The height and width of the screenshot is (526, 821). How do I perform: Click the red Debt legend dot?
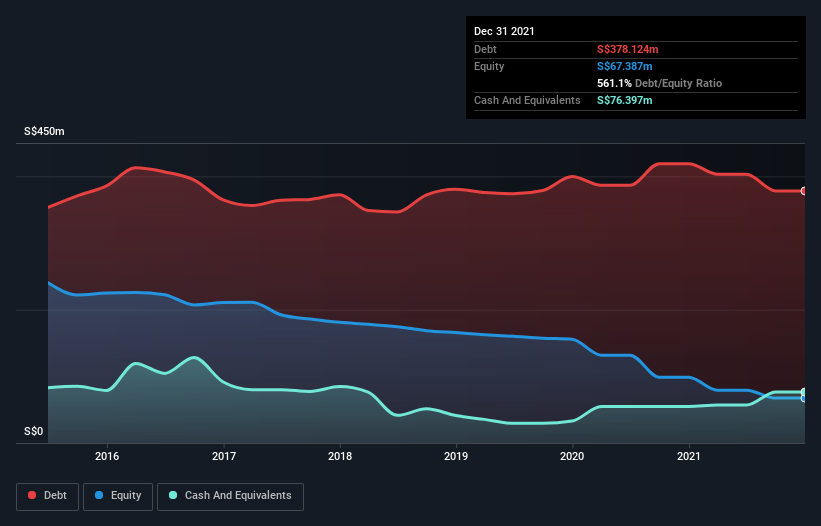pyautogui.click(x=32, y=495)
